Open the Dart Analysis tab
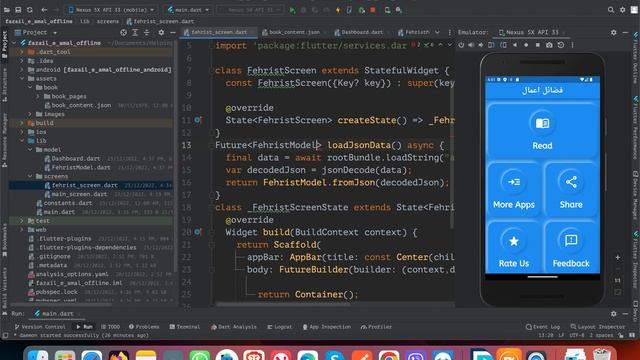The image size is (640, 360). point(234,327)
